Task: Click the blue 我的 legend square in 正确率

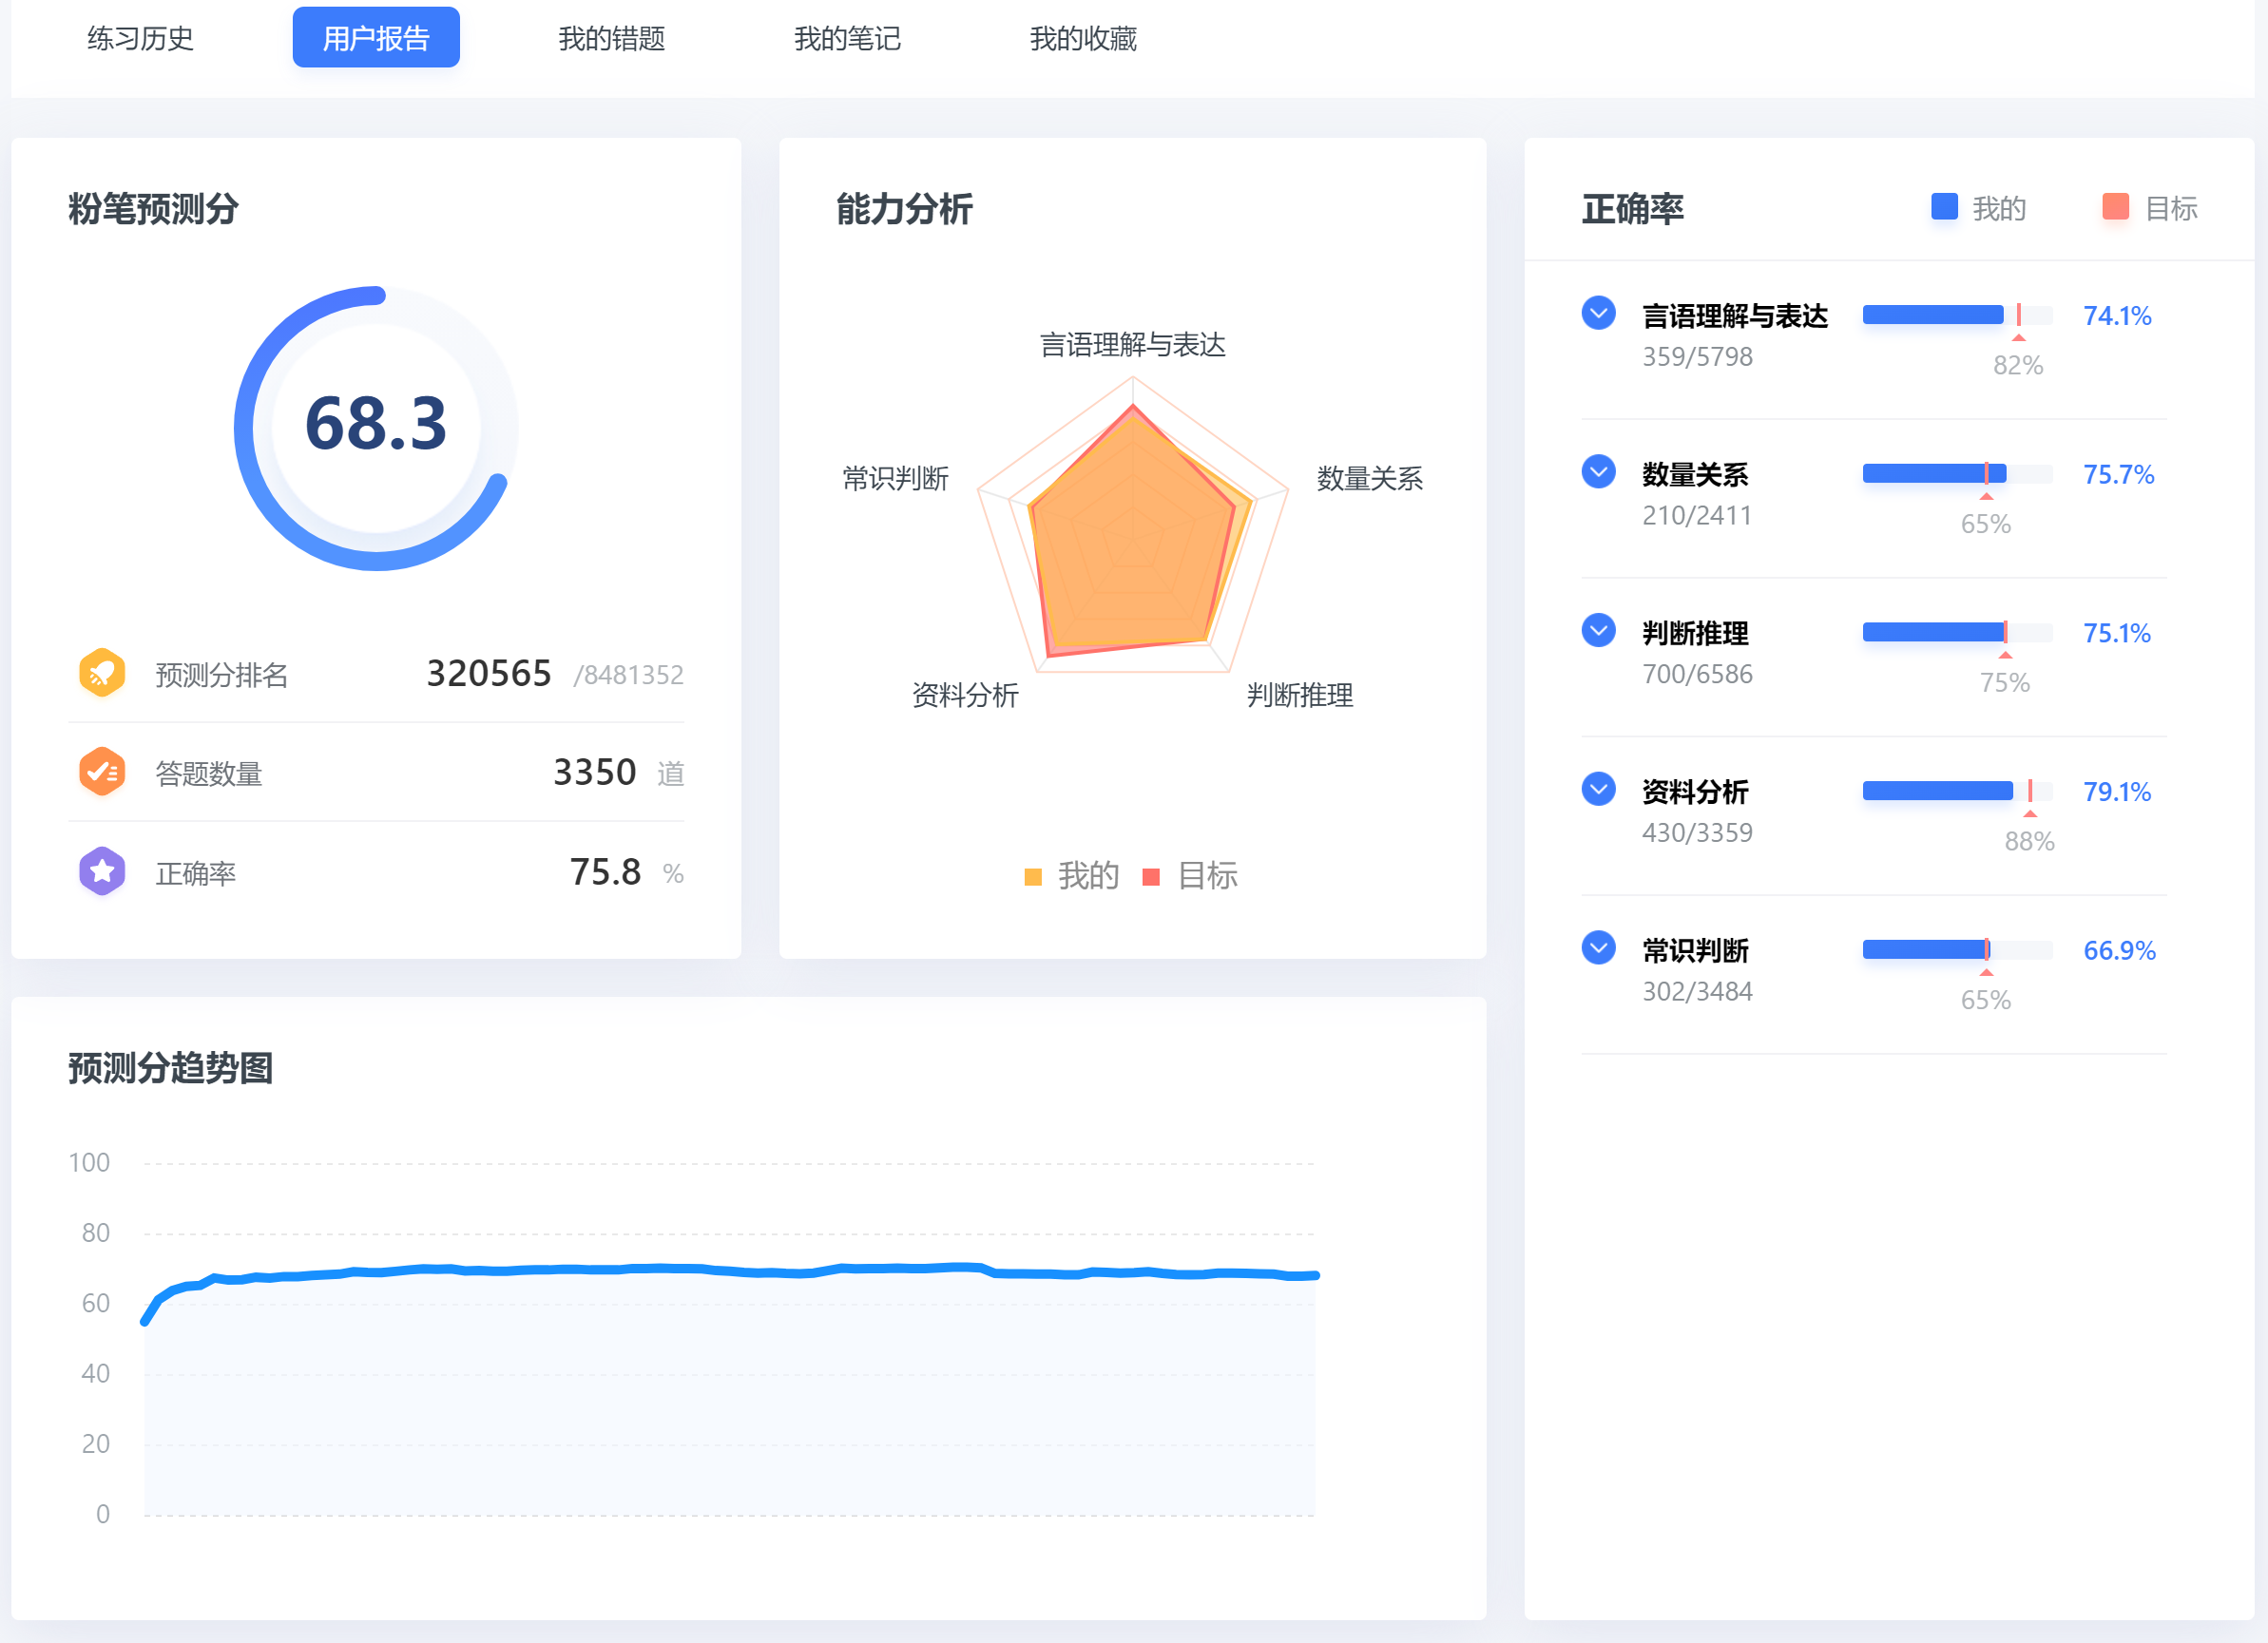Action: tap(1943, 207)
